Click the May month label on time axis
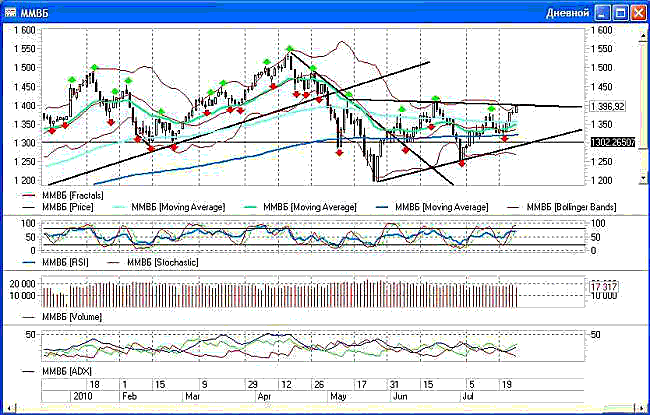The width and height of the screenshot is (650, 415). [x=338, y=396]
